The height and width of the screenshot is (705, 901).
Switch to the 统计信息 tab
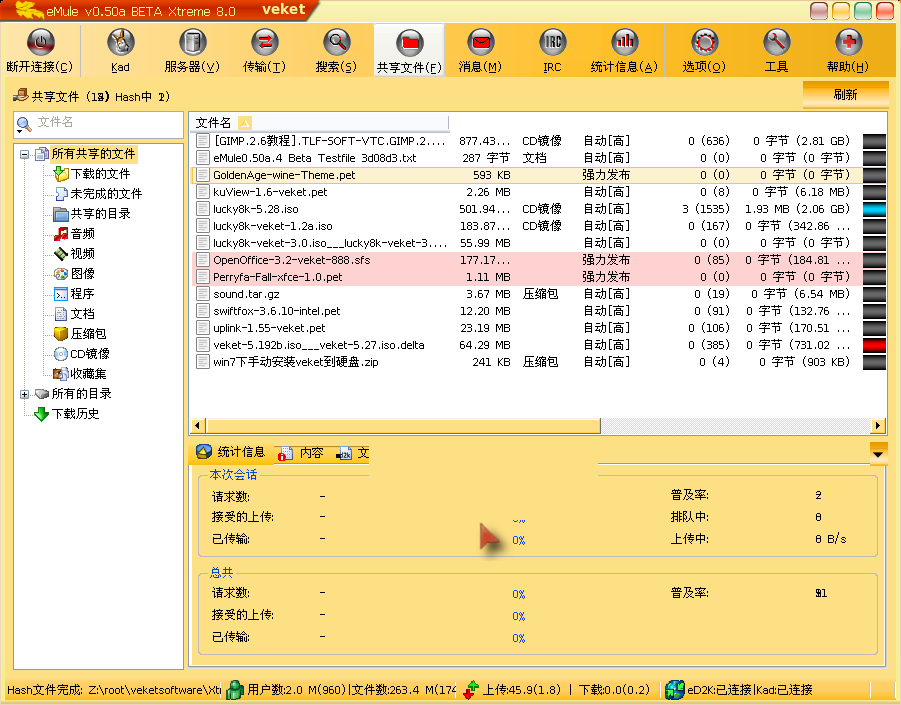[231, 452]
